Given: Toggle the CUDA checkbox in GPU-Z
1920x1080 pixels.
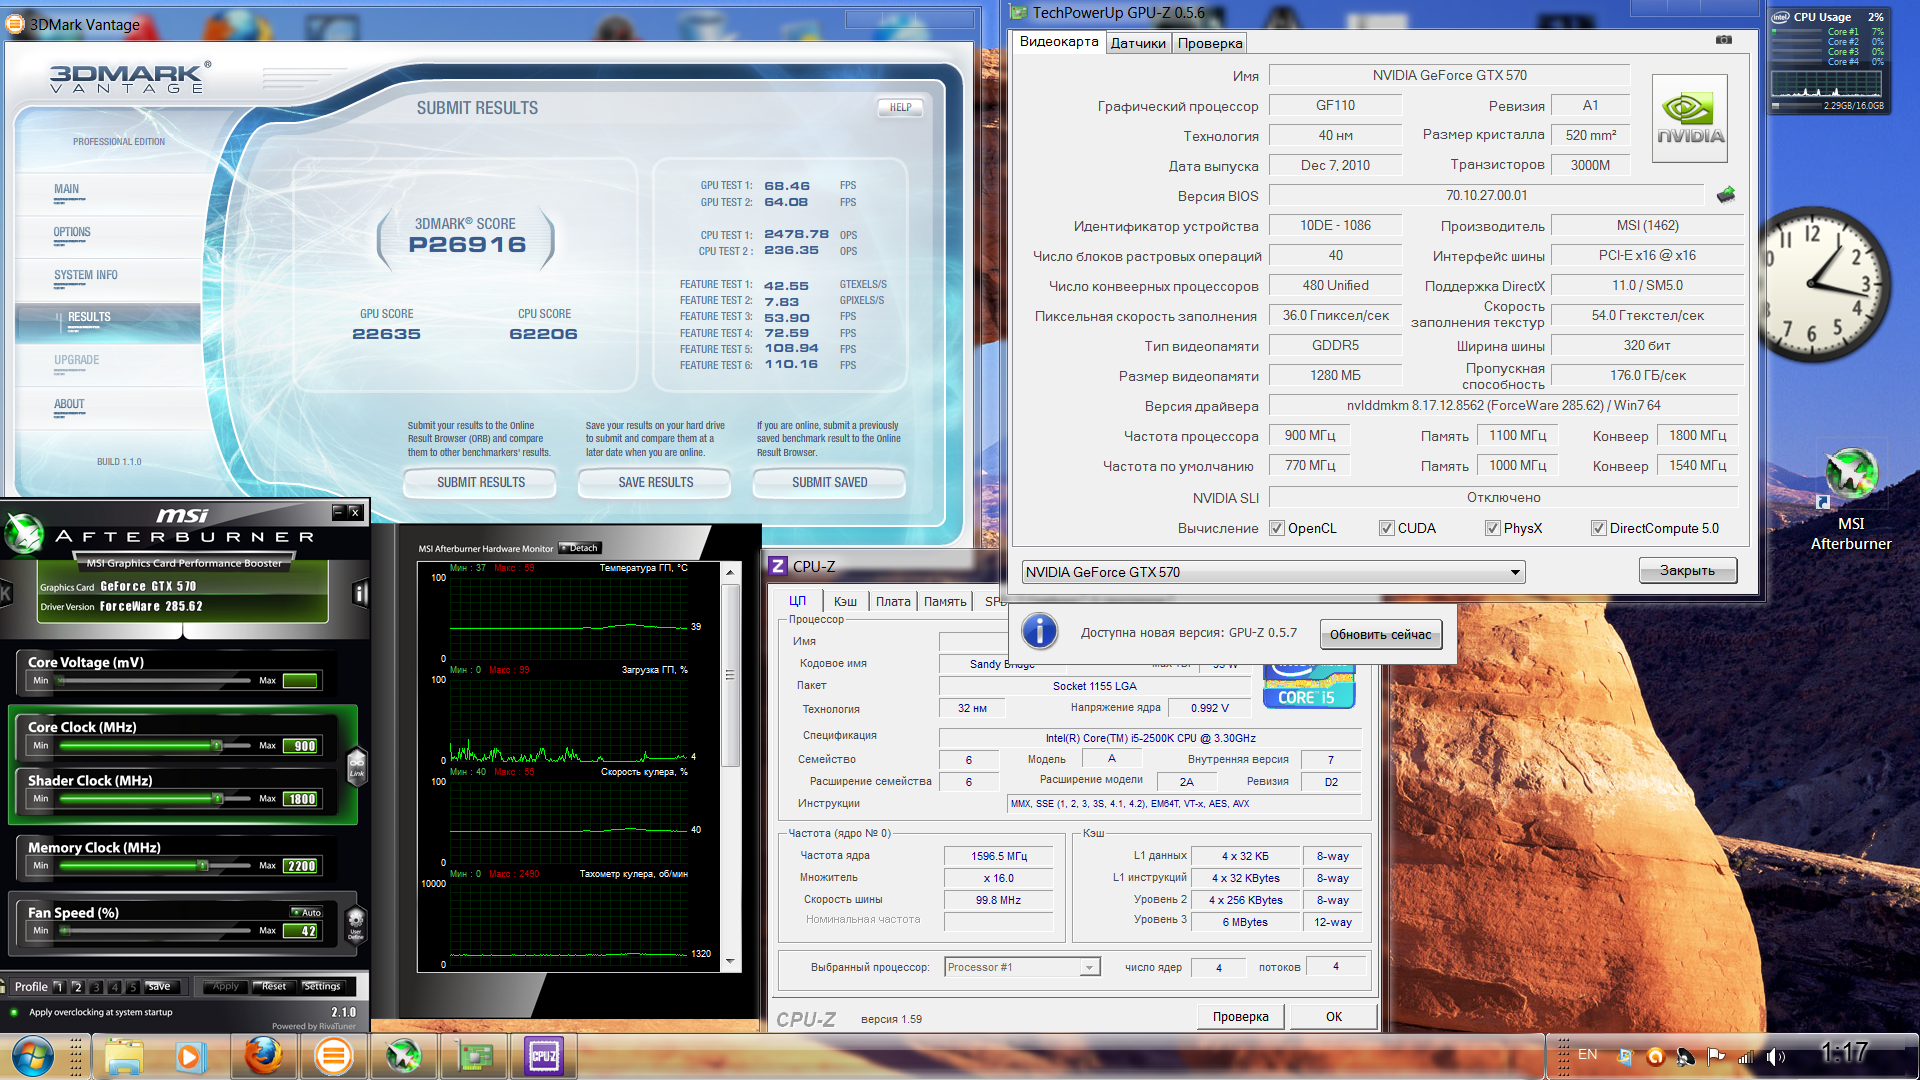Looking at the screenshot, I should 1387,528.
